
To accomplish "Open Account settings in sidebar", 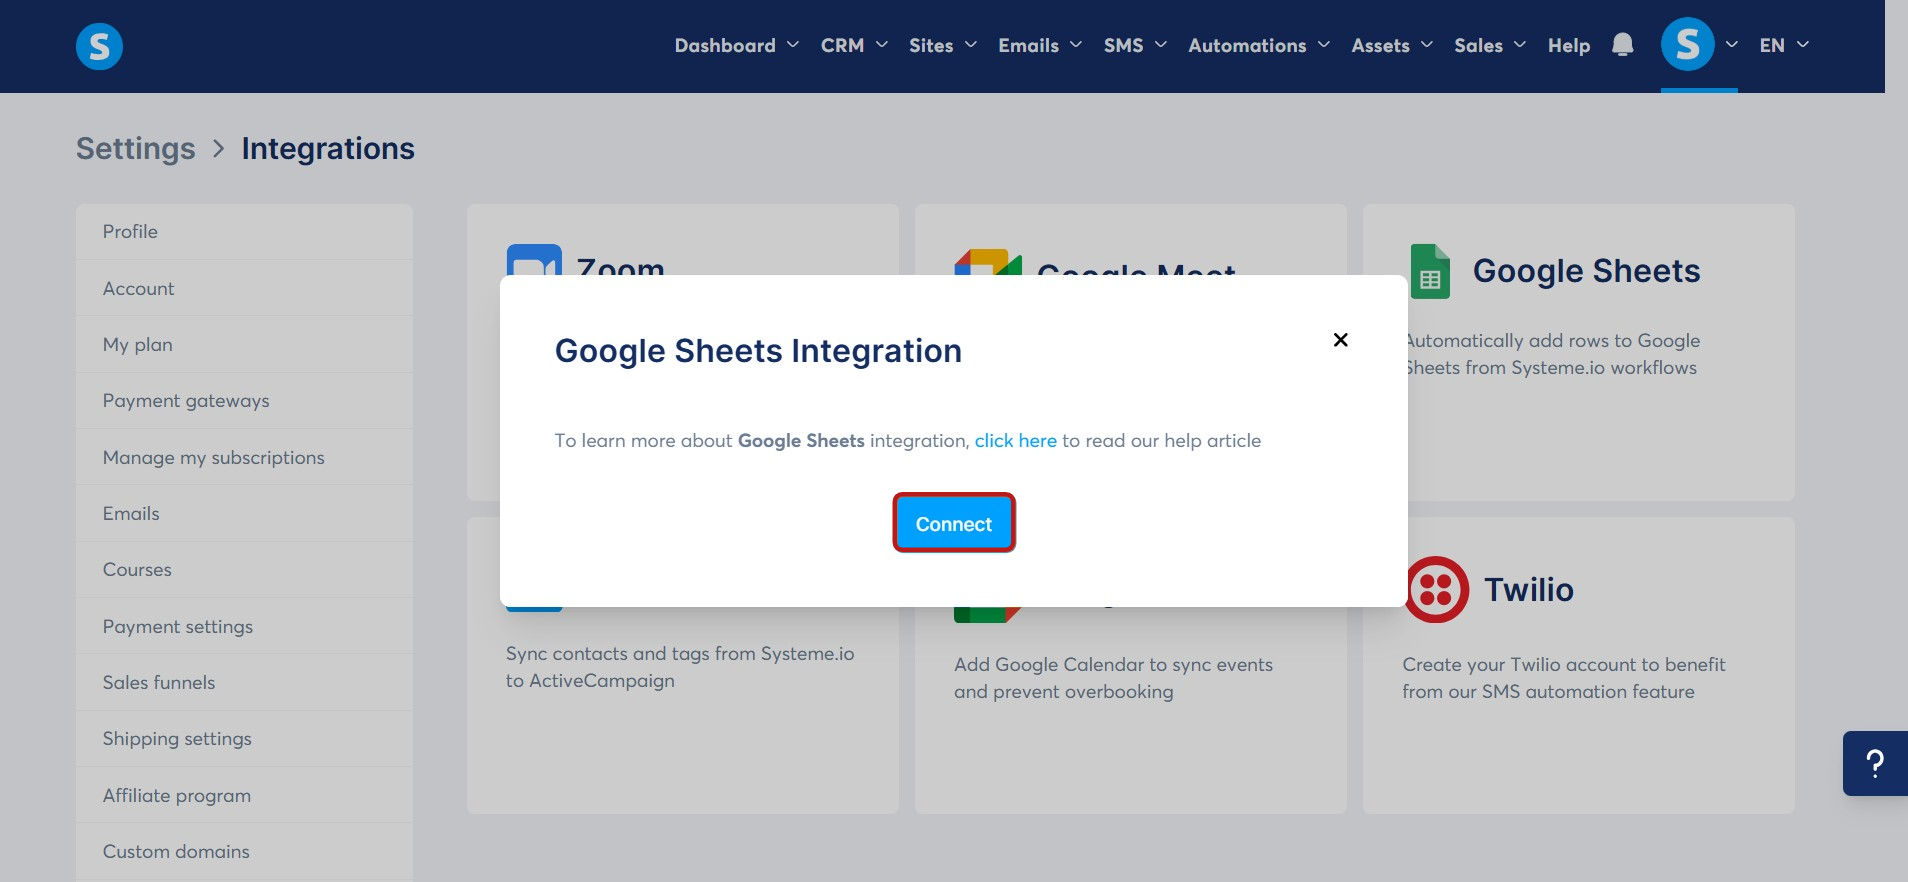I will (x=244, y=288).
